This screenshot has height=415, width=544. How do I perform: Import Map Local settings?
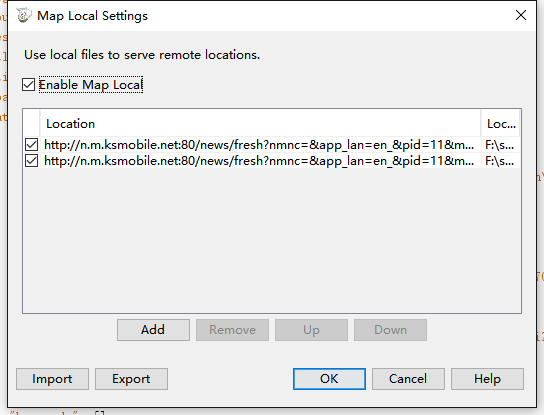(x=52, y=379)
